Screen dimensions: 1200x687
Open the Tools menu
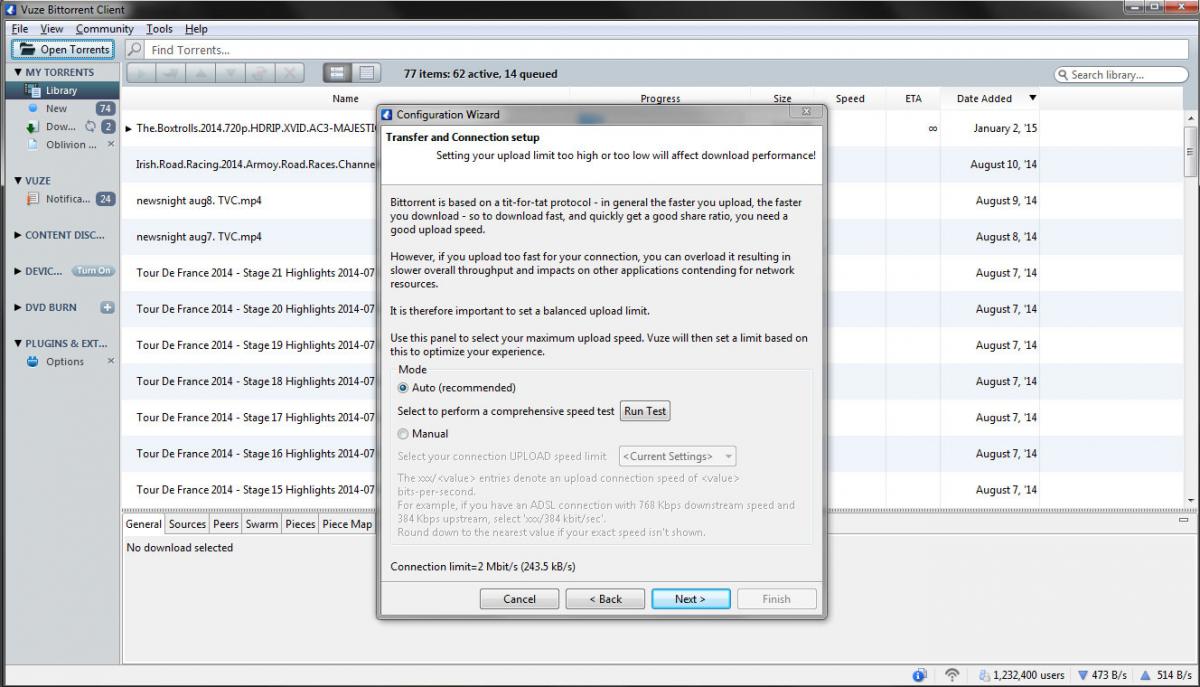pos(159,29)
